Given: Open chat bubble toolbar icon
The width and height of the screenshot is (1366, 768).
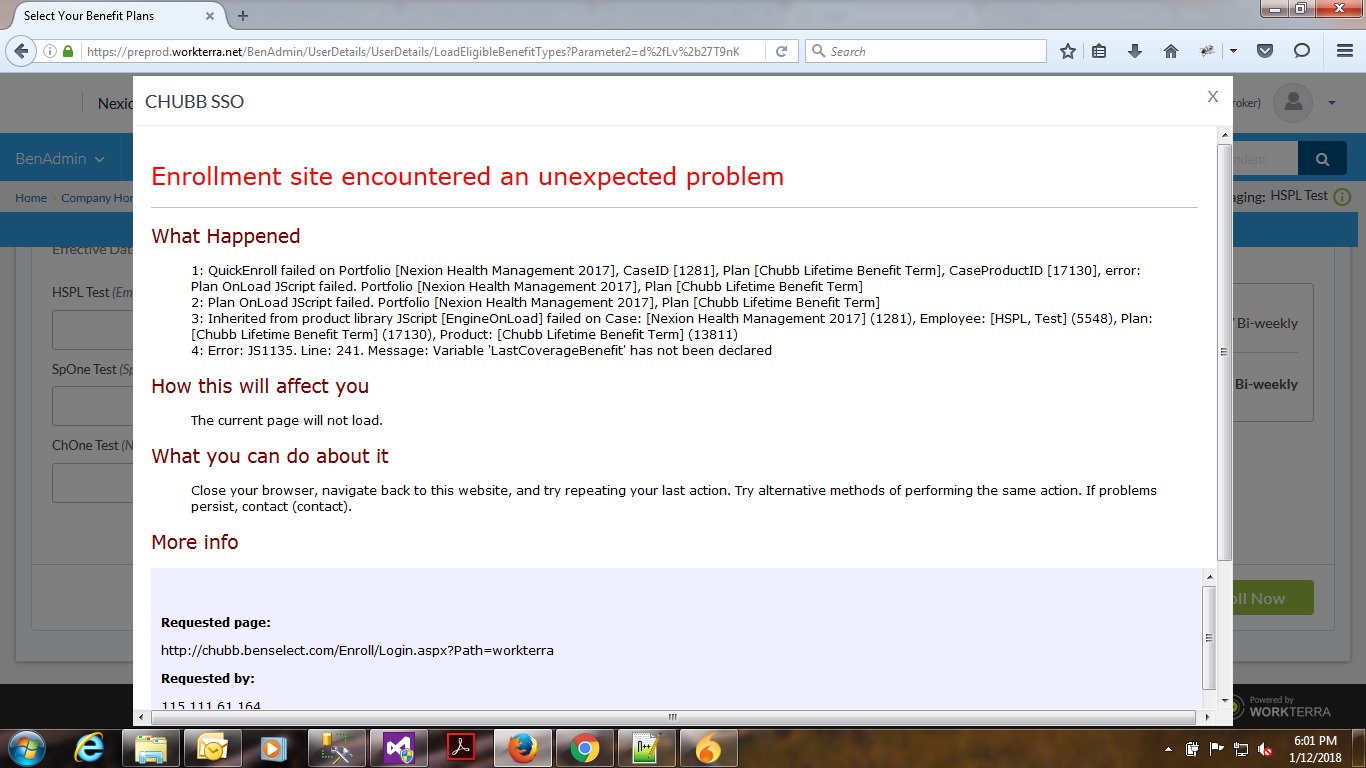Looking at the screenshot, I should point(1302,51).
